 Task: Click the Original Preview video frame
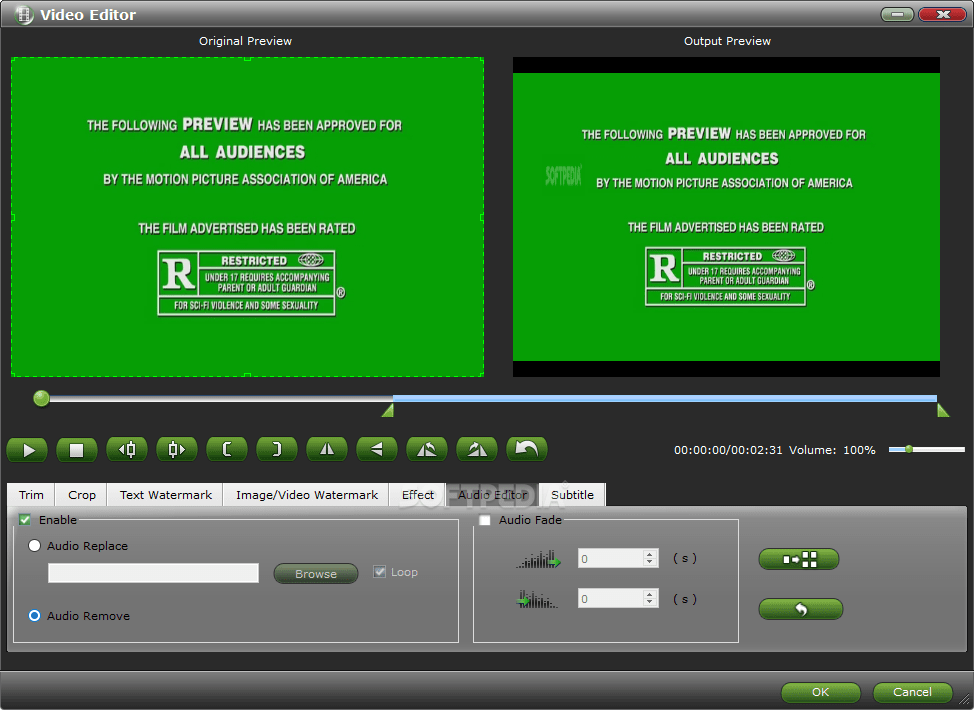[247, 217]
